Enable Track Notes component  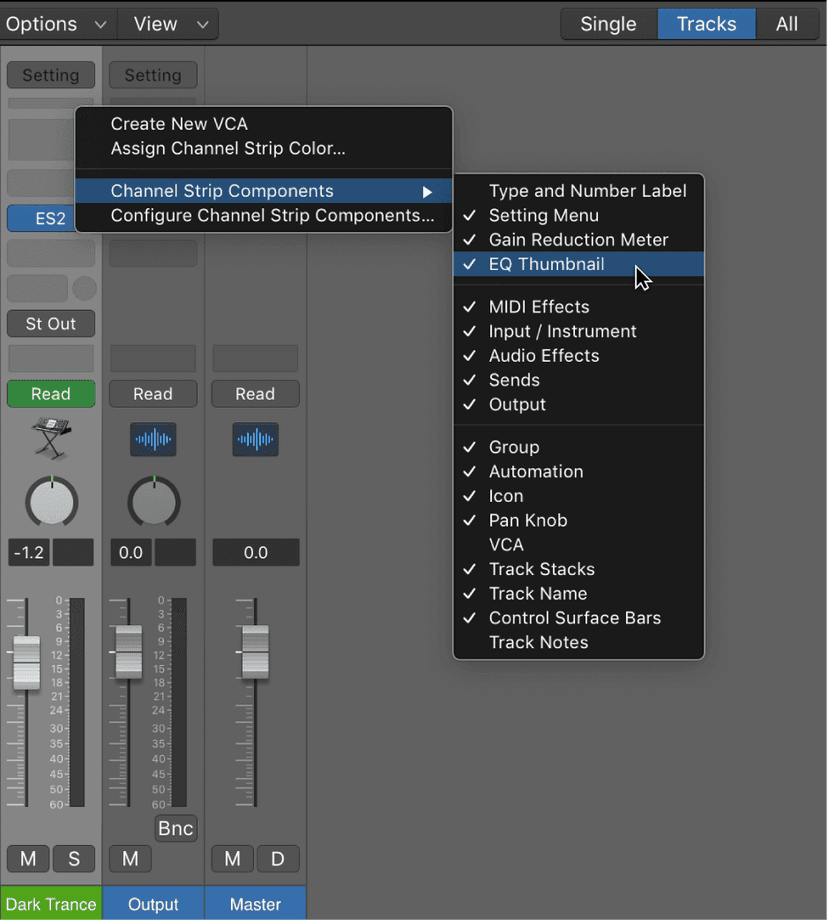579,642
